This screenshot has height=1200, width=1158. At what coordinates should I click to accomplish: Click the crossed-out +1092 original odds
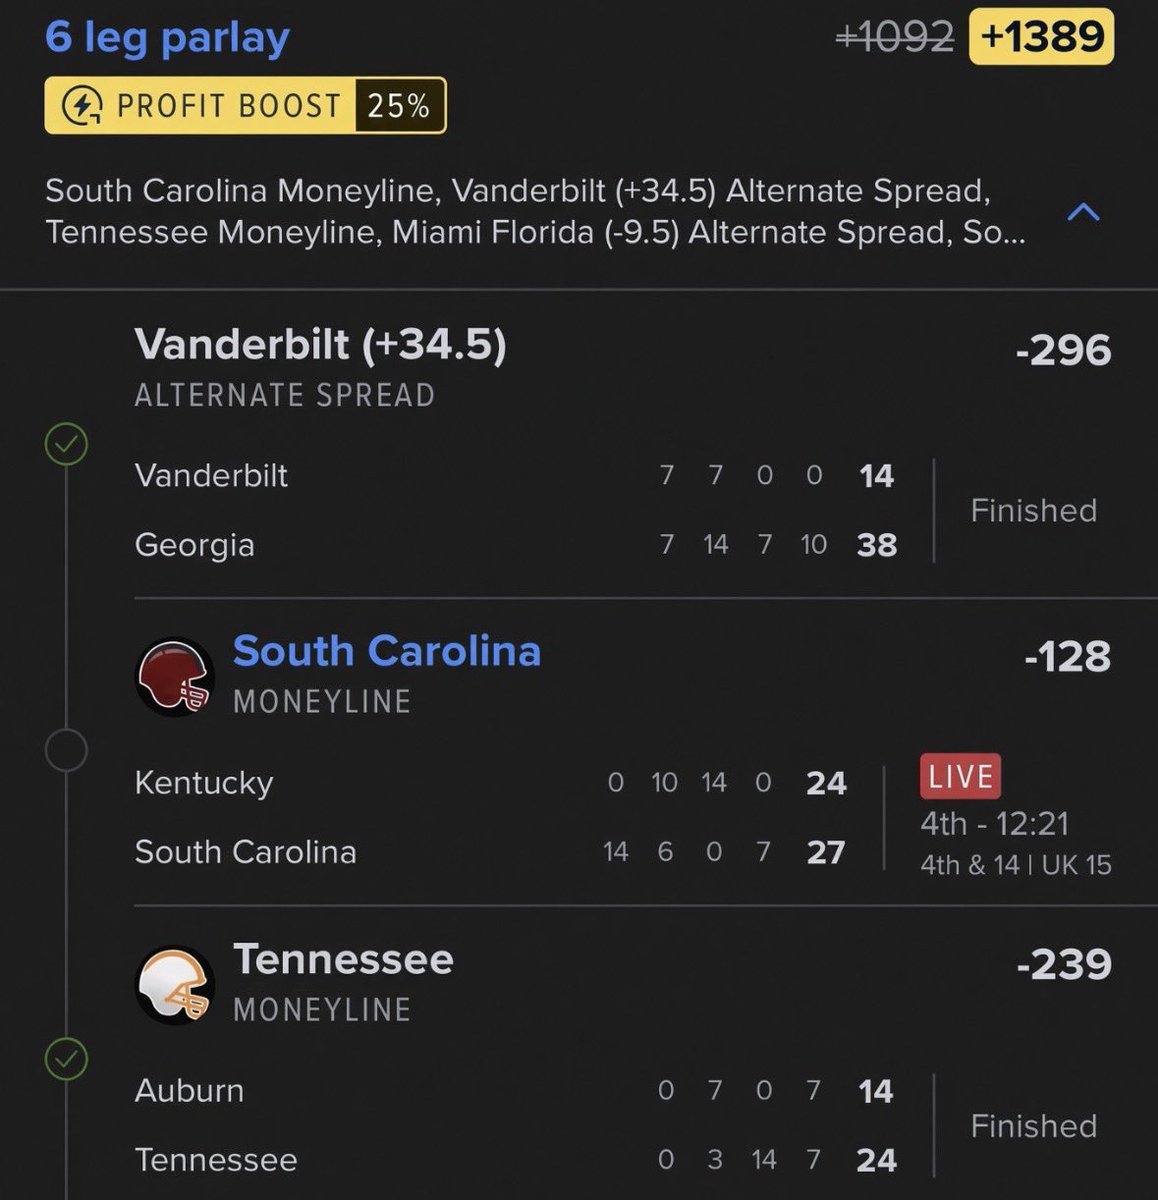[895, 38]
